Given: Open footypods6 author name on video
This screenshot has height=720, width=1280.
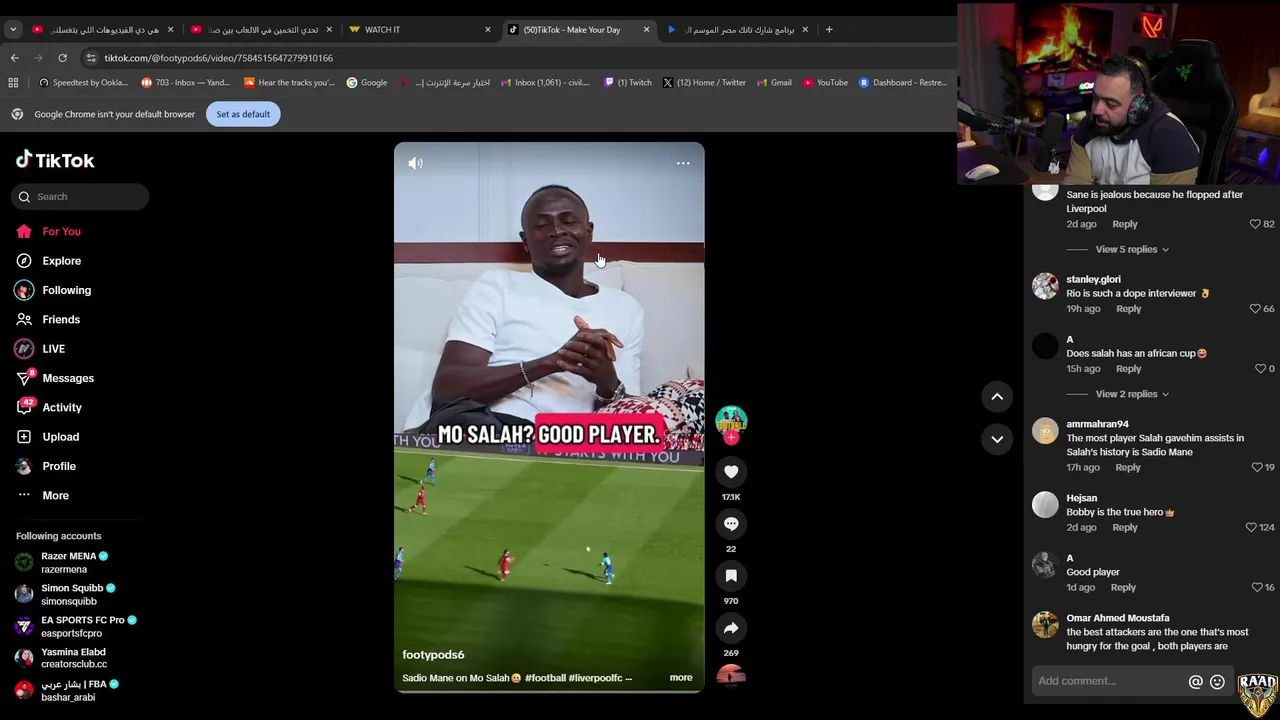Looking at the screenshot, I should 433,655.
